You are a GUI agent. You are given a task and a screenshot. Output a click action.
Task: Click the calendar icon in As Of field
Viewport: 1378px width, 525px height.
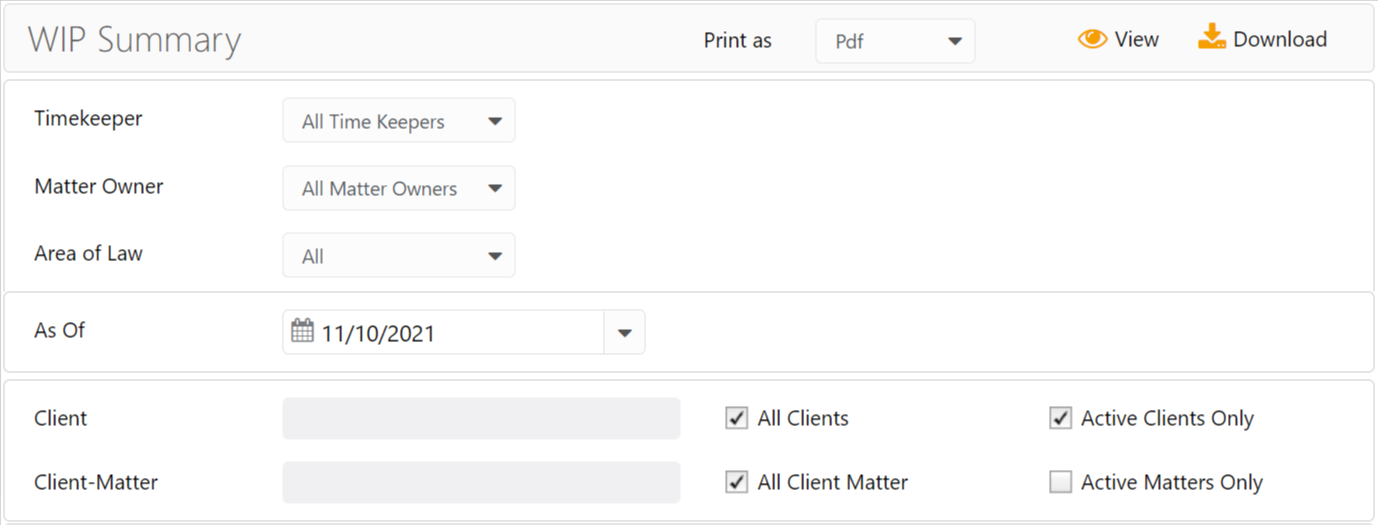[302, 331]
